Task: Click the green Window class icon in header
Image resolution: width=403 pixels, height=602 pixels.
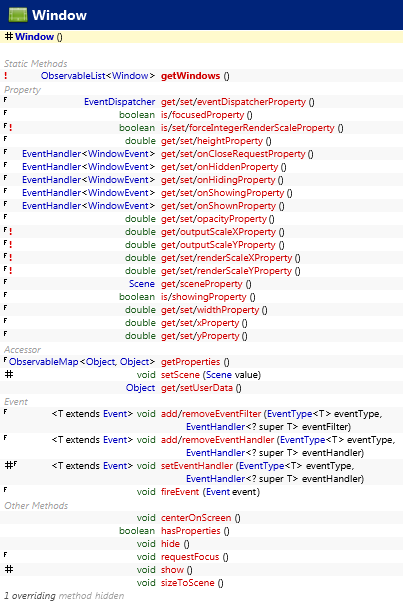Action: [18, 15]
